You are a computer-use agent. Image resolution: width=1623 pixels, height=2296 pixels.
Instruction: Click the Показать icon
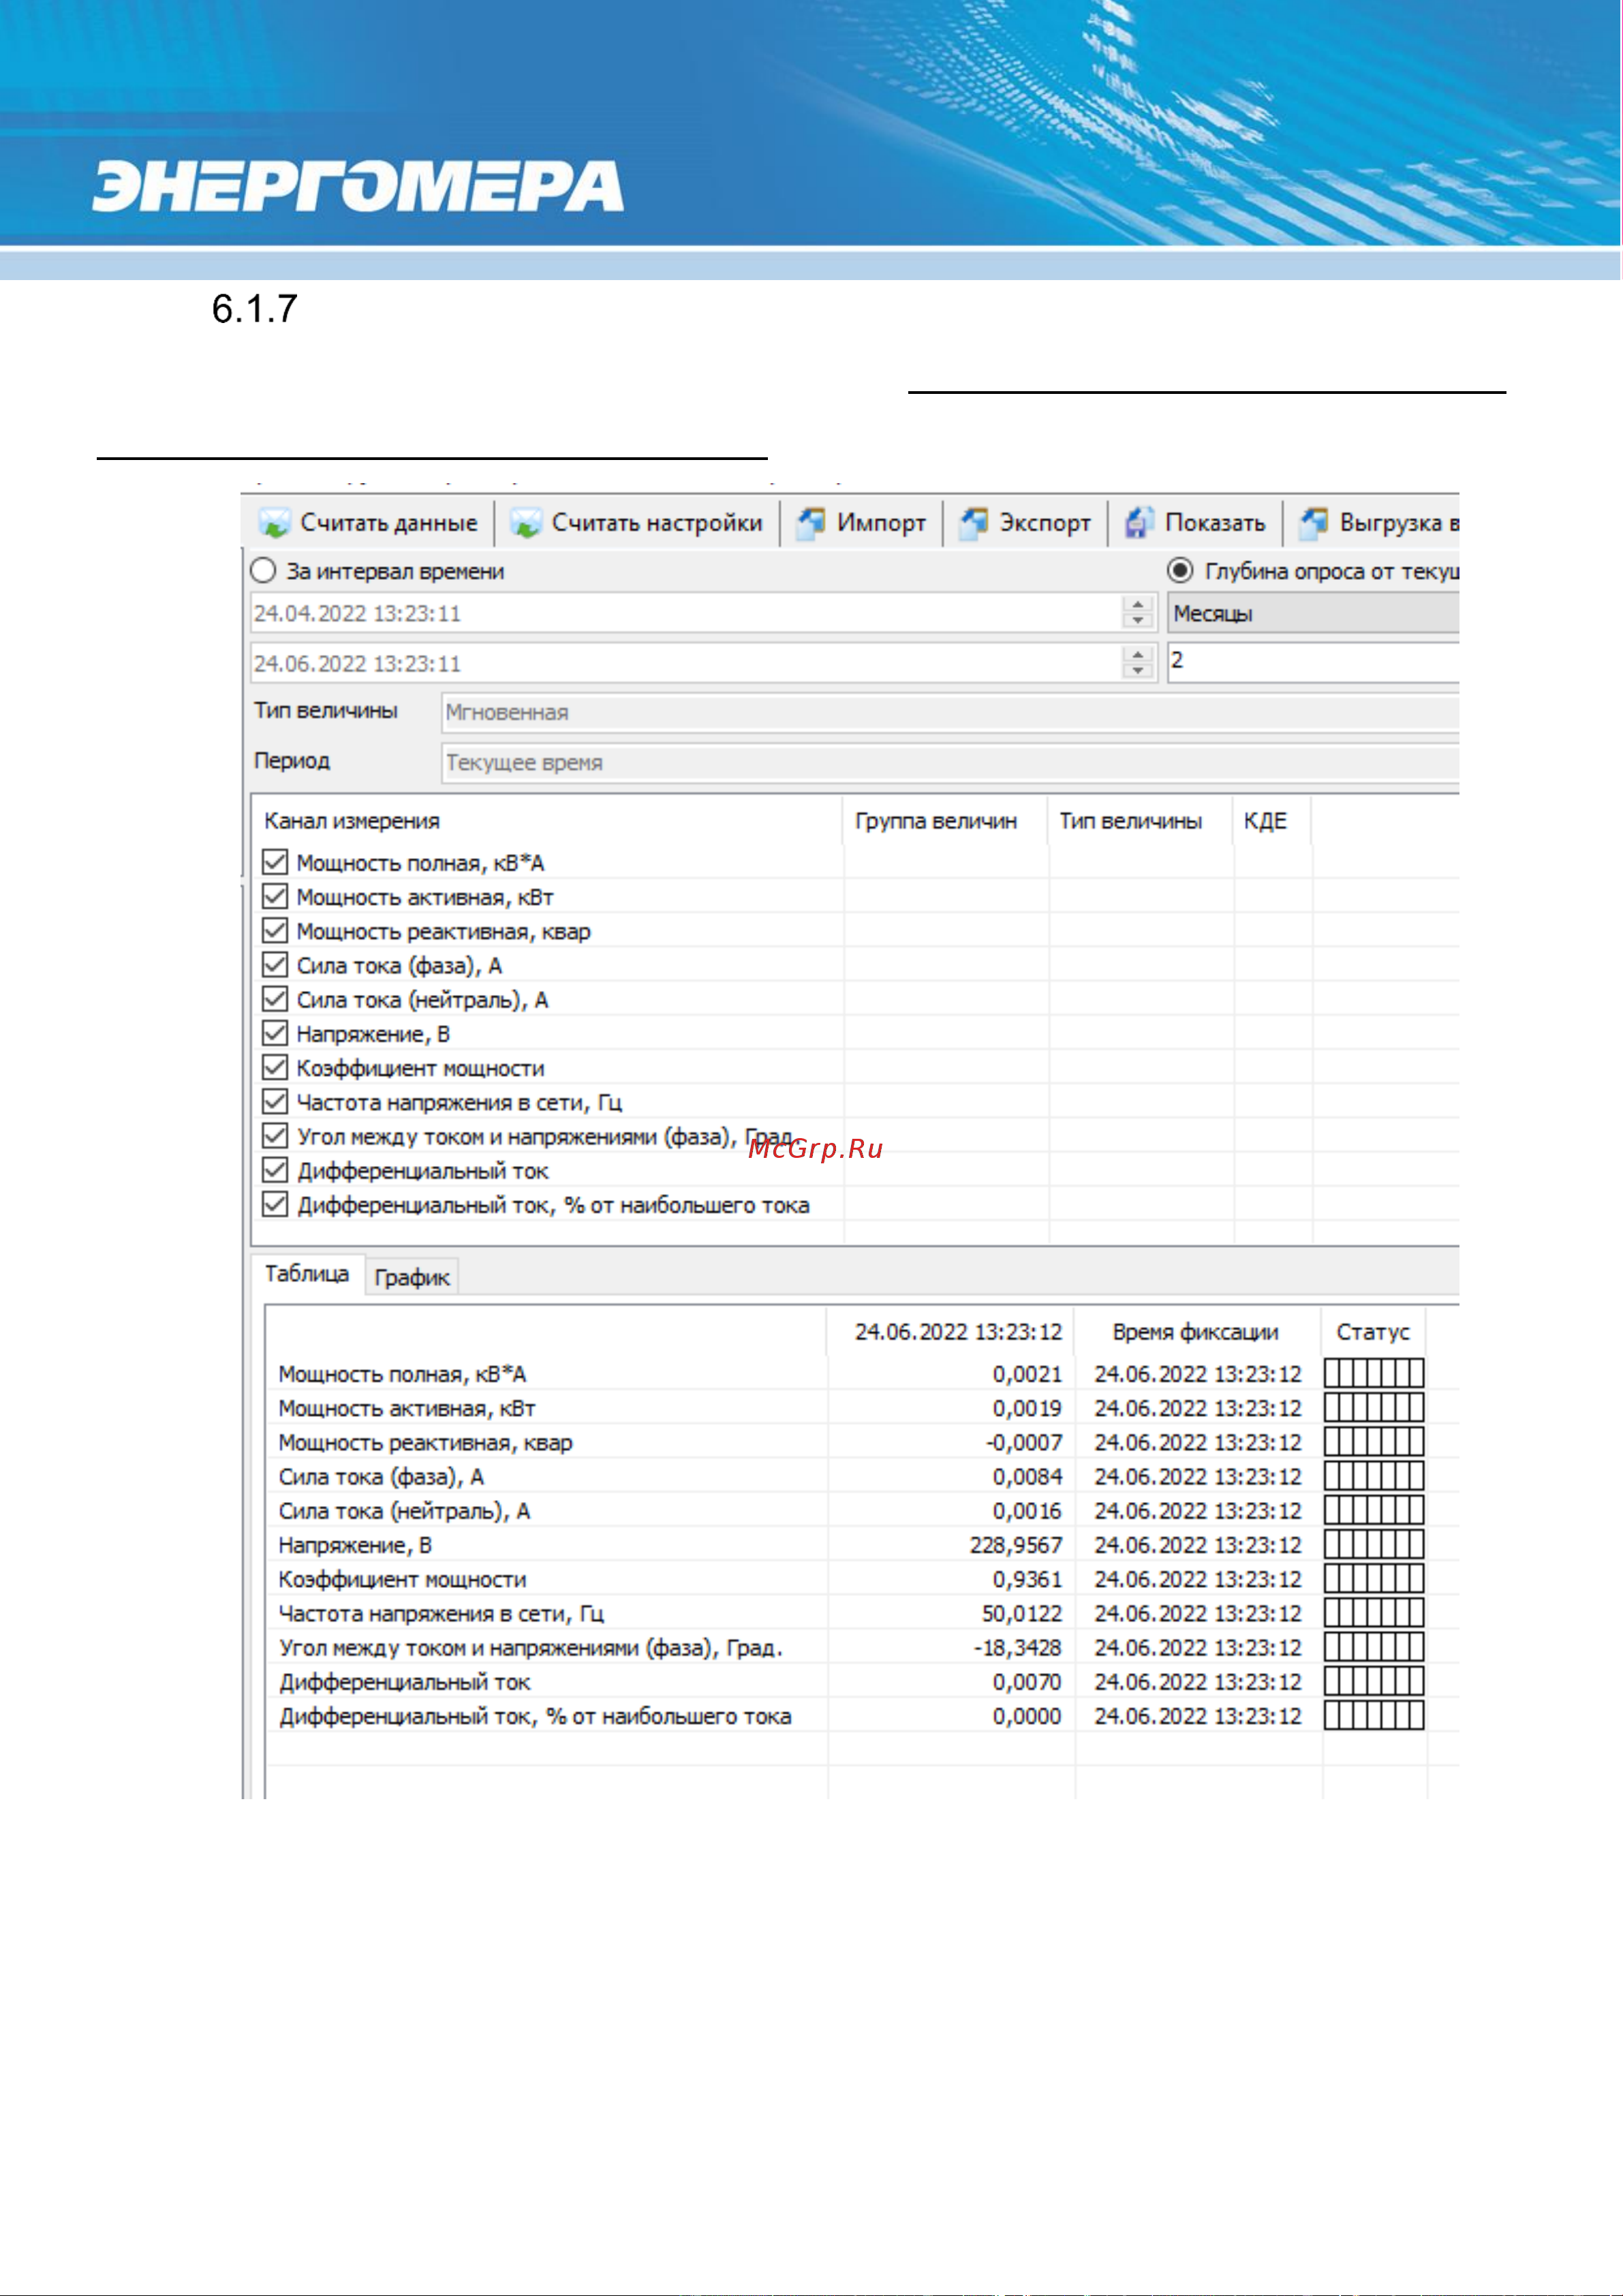(1139, 523)
